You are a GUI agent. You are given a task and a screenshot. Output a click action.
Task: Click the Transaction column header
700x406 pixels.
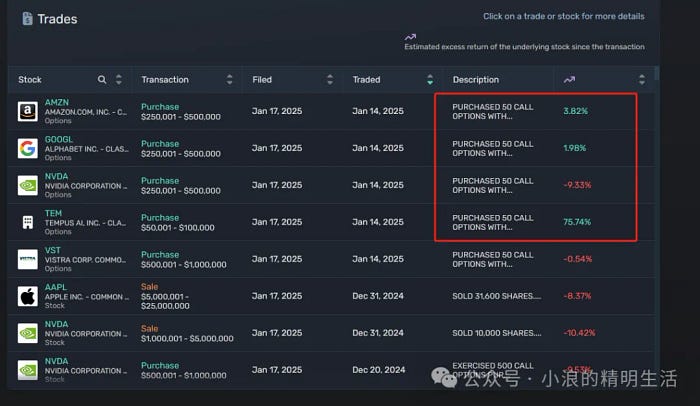[165, 80]
